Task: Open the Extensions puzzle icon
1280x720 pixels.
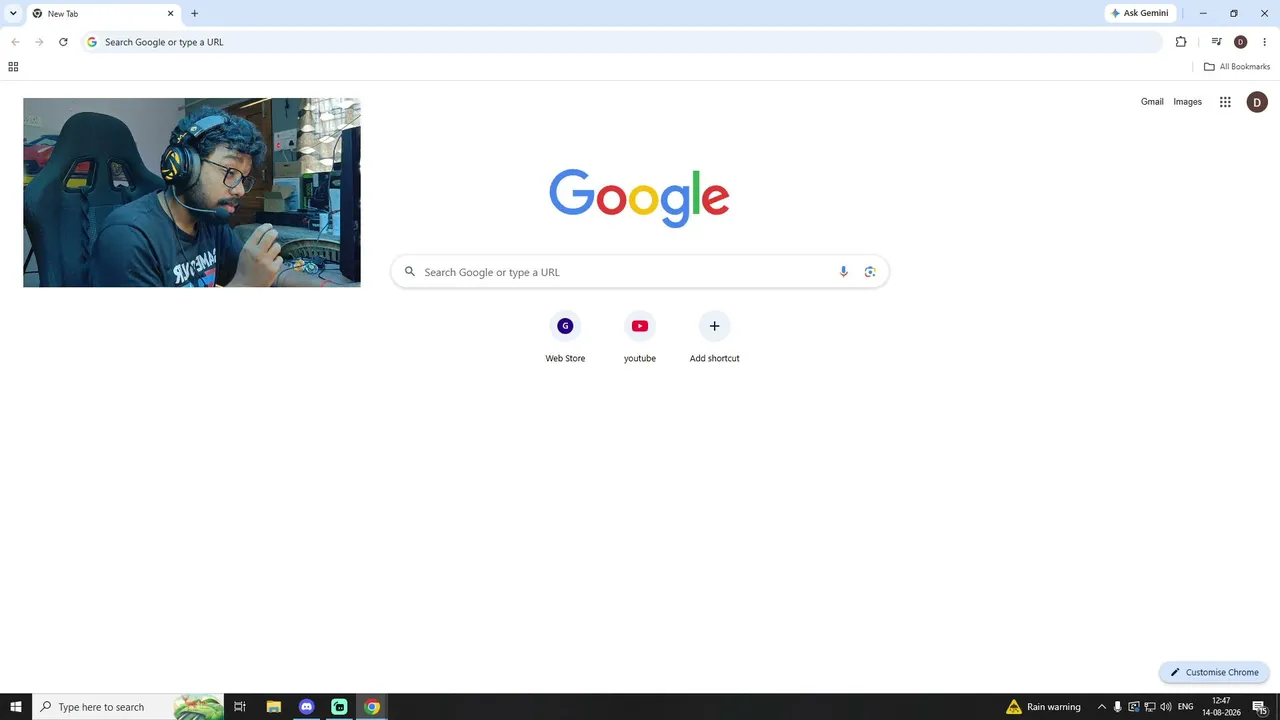Action: (x=1181, y=42)
